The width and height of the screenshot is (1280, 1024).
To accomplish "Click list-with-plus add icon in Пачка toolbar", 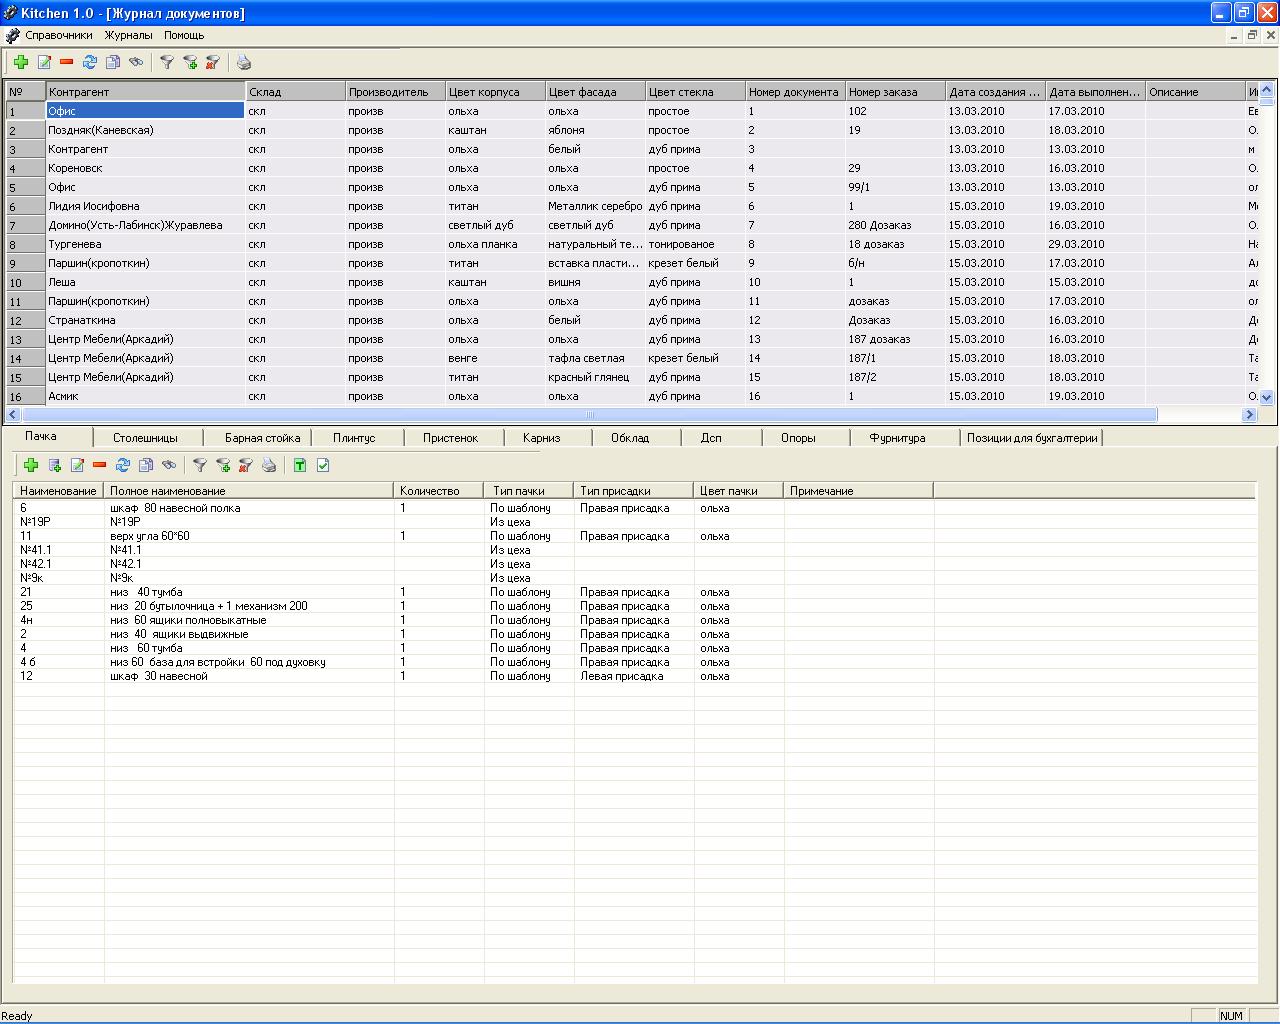I will point(55,465).
